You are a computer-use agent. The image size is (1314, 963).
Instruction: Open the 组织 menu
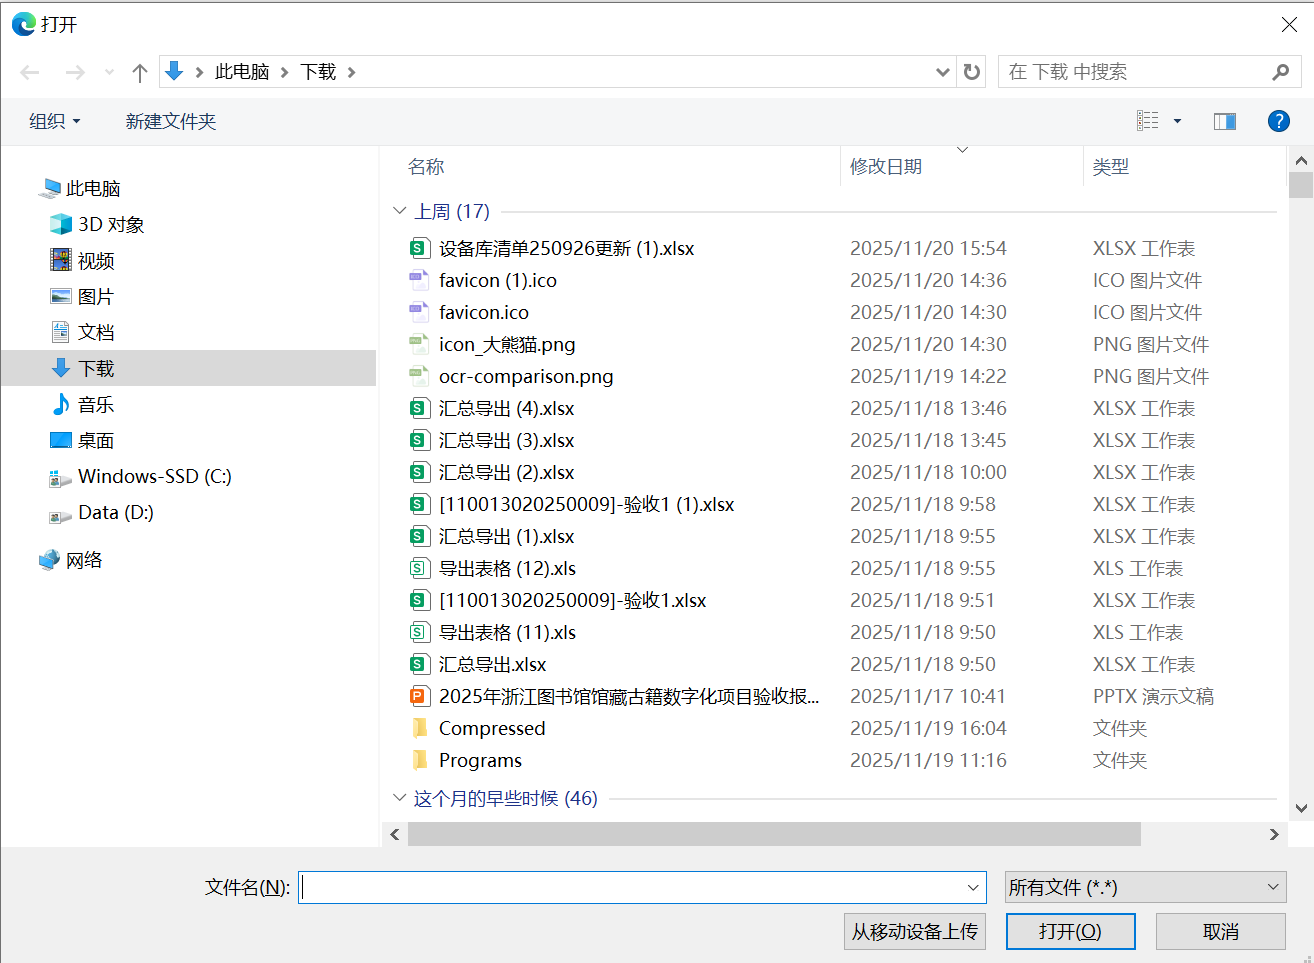(54, 121)
